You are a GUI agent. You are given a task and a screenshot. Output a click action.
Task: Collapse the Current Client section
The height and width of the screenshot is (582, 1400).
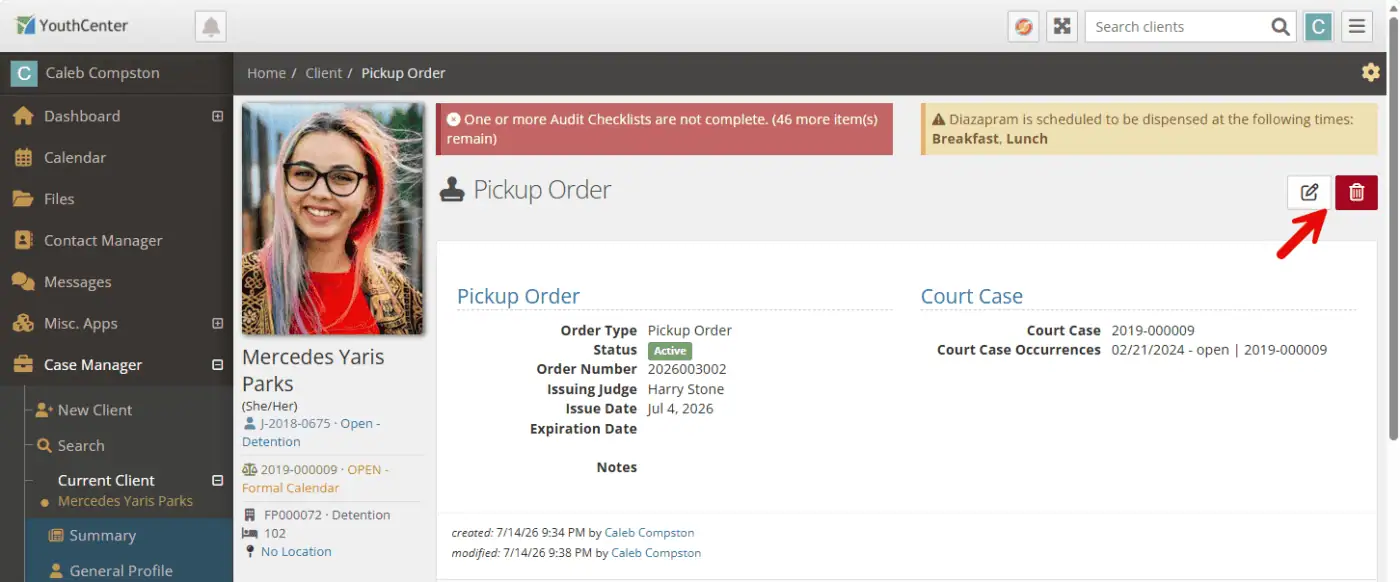pyautogui.click(x=217, y=480)
